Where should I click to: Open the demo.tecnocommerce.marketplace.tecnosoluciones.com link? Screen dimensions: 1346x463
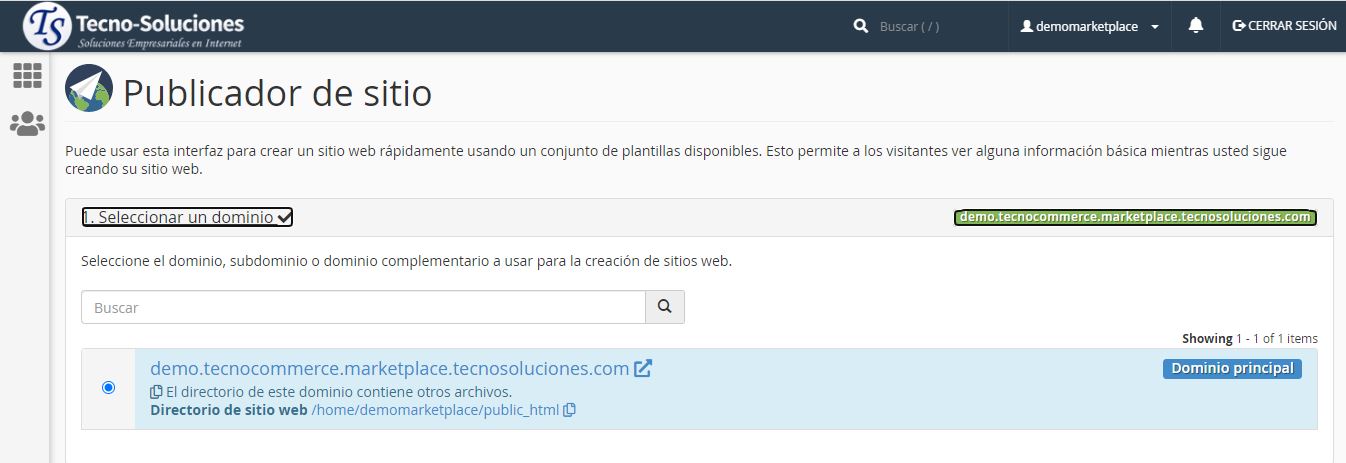click(x=389, y=368)
